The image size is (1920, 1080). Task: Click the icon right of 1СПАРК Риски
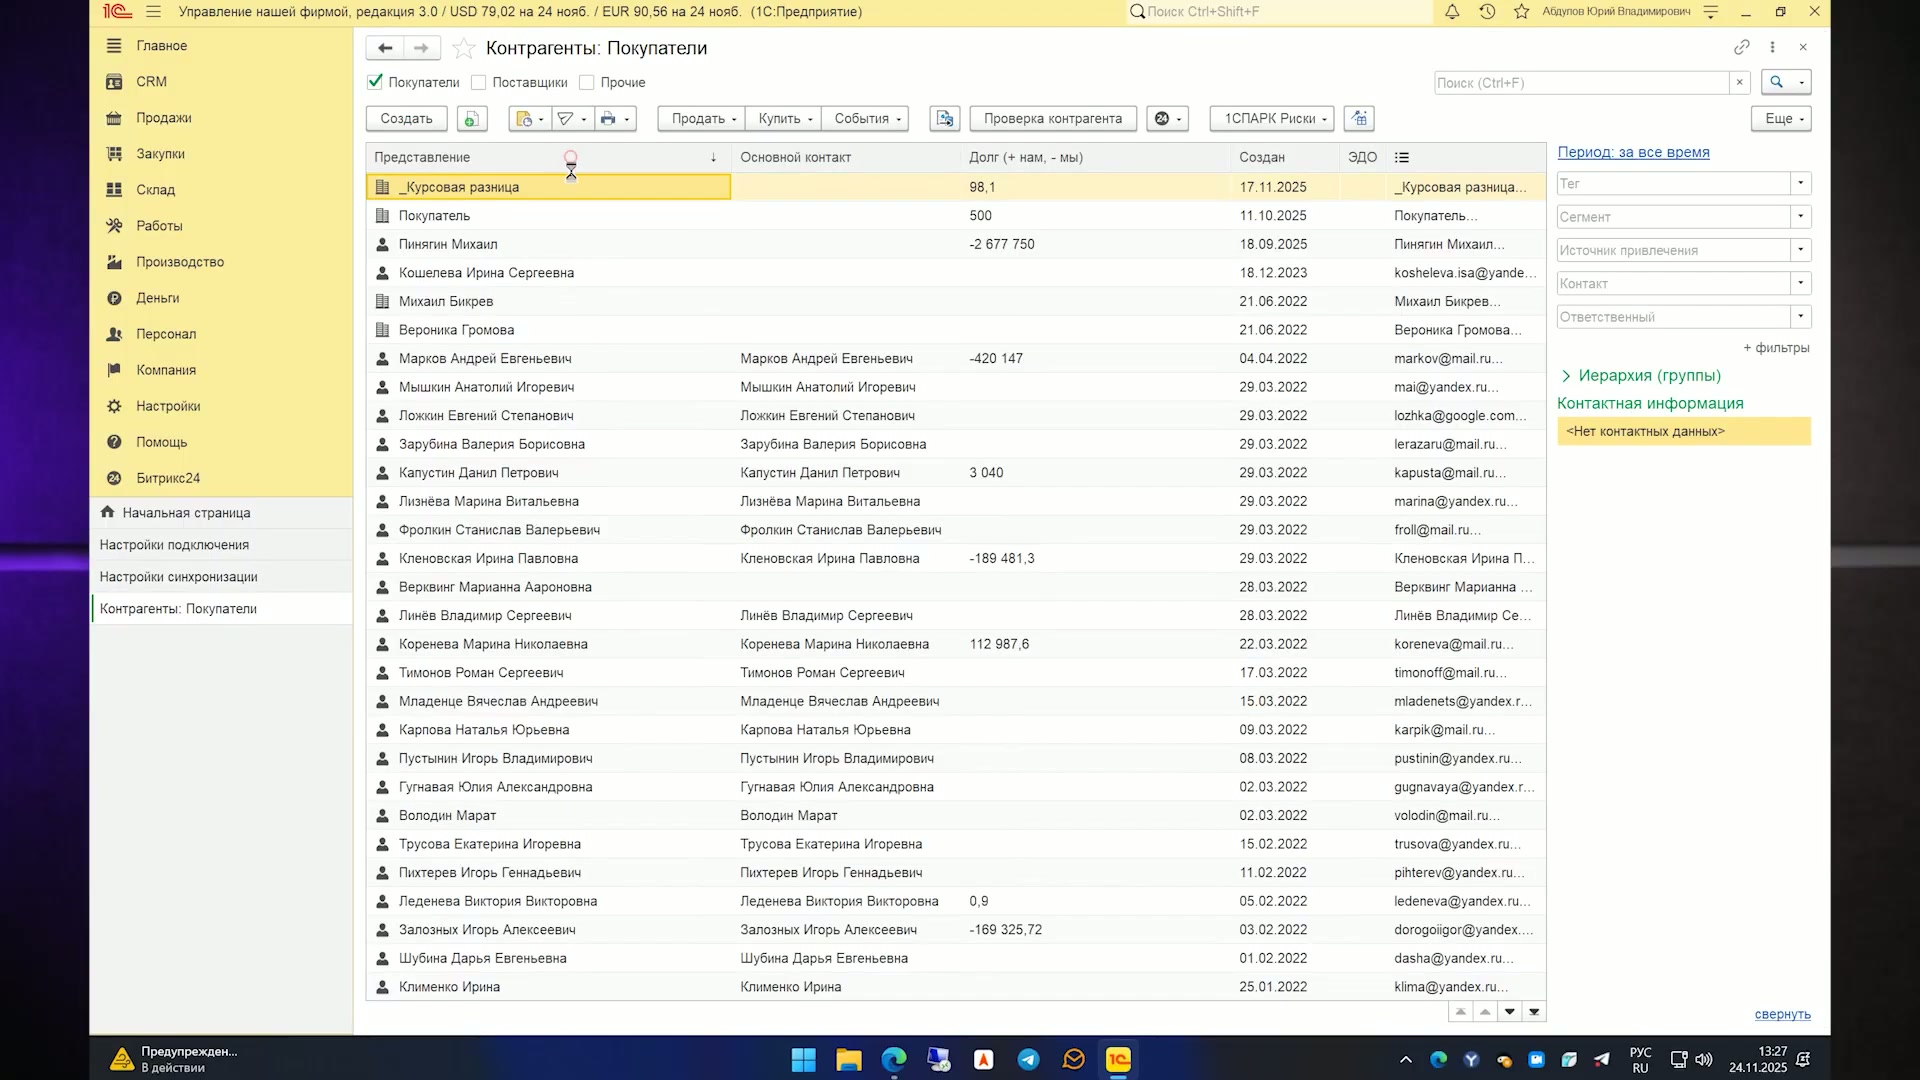1359,119
